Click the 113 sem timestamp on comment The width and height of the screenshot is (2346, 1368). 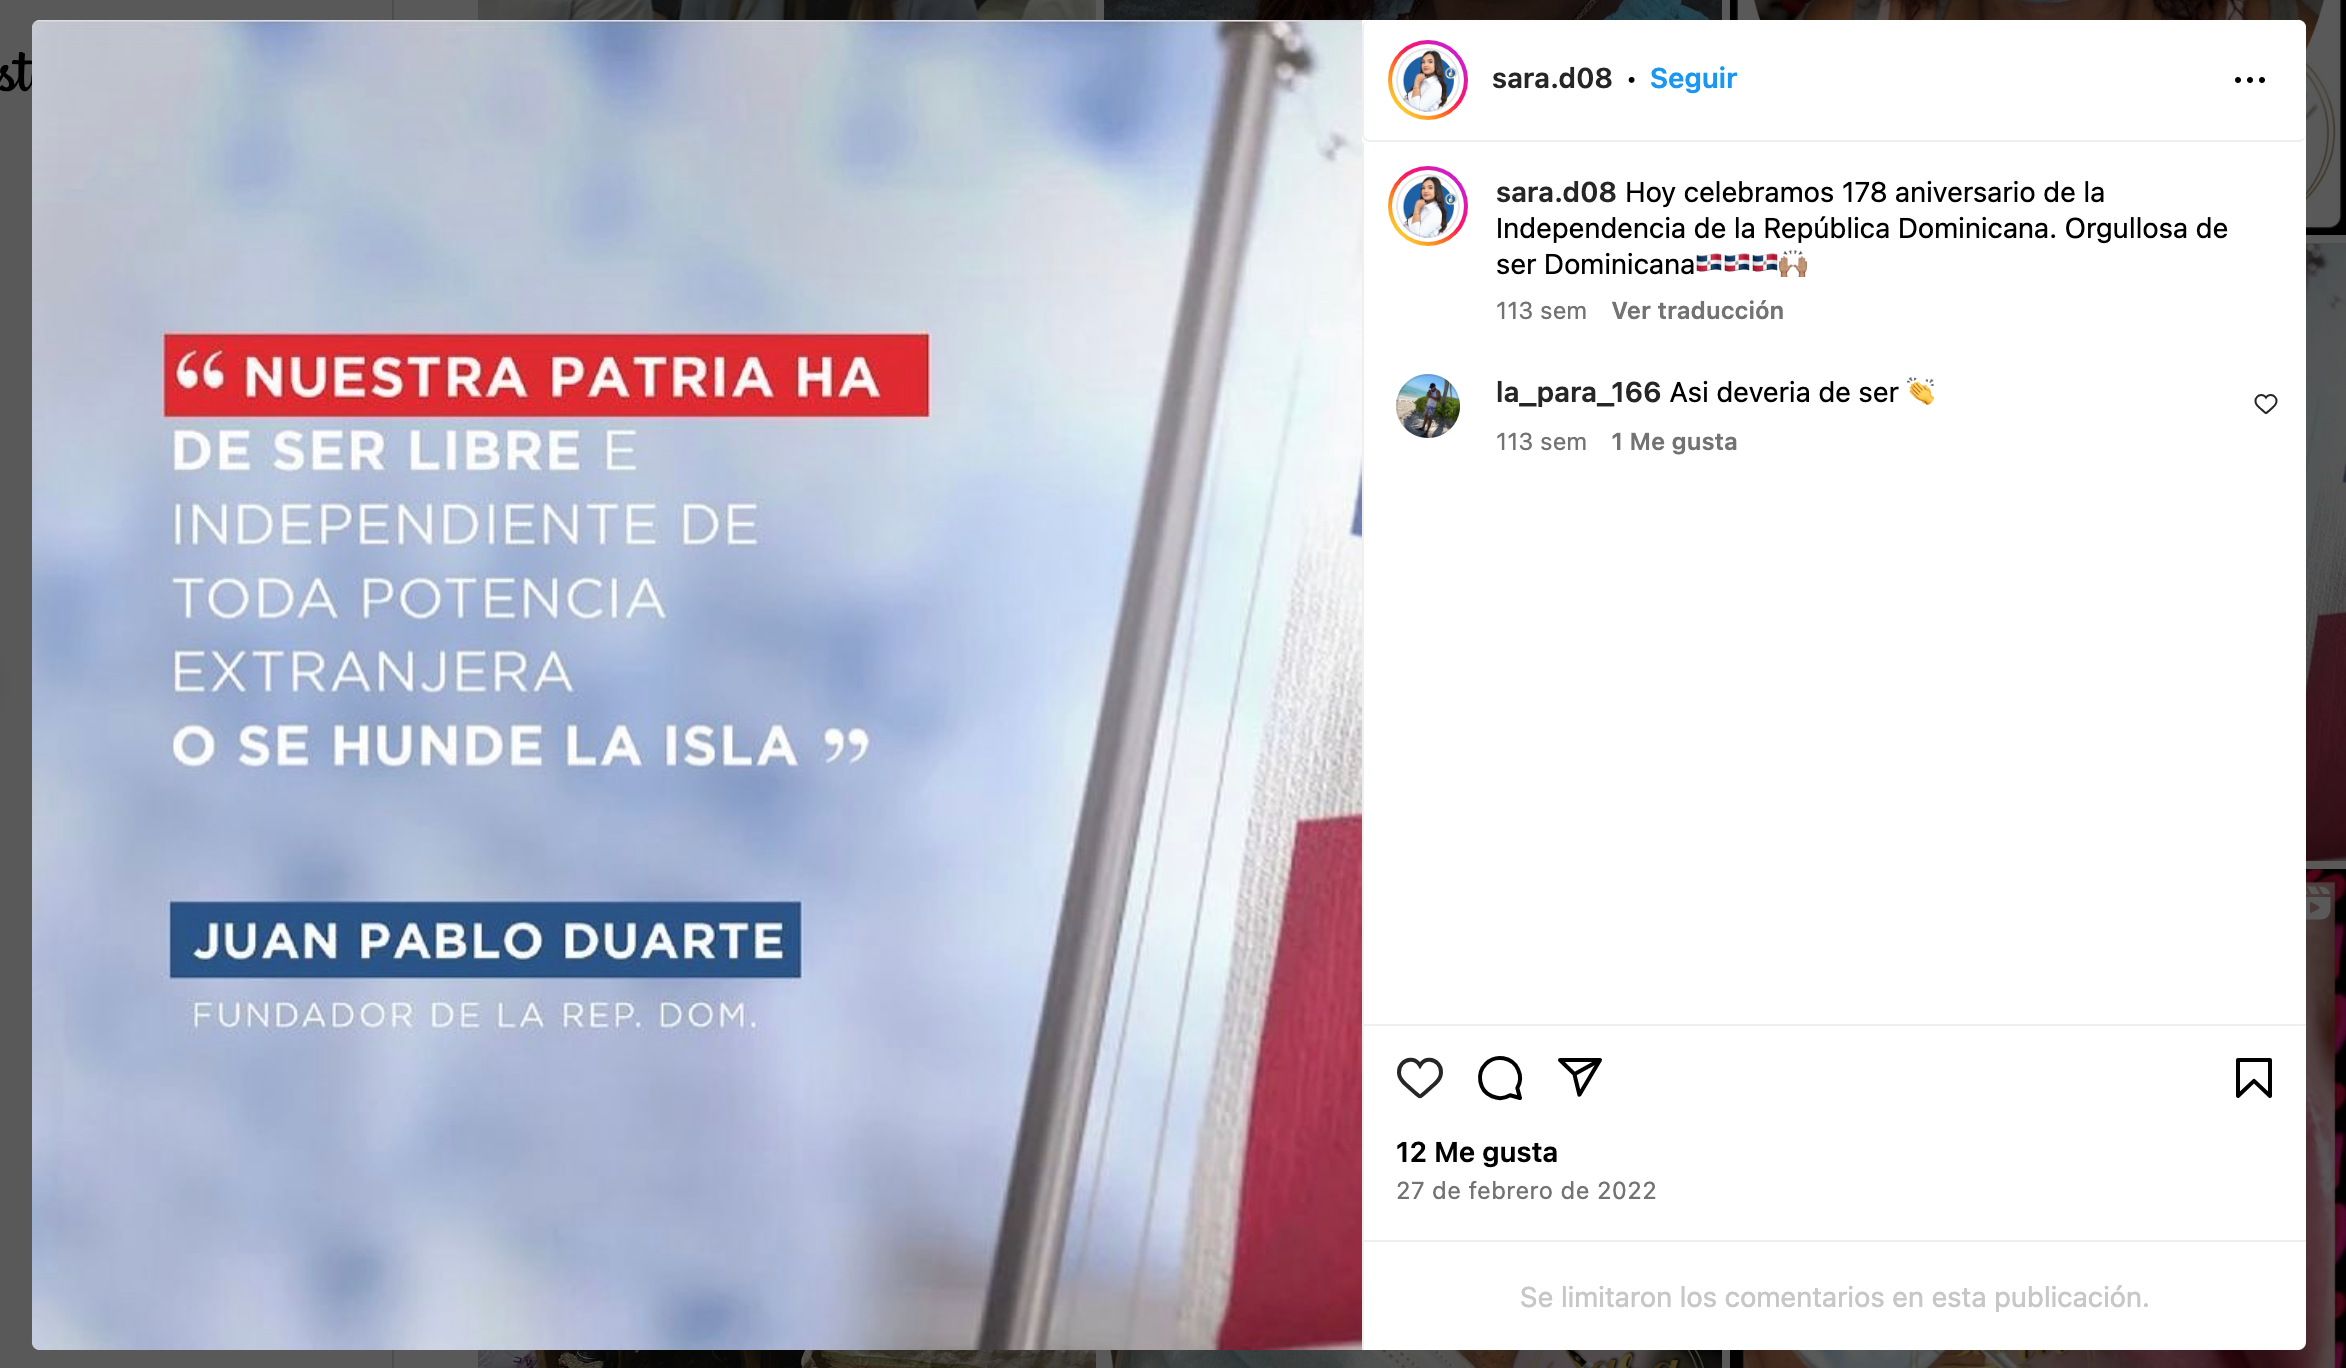coord(1540,442)
